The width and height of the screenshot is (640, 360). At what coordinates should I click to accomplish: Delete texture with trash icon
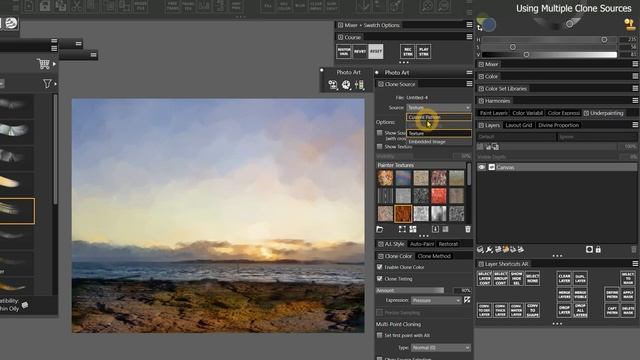coord(468,229)
